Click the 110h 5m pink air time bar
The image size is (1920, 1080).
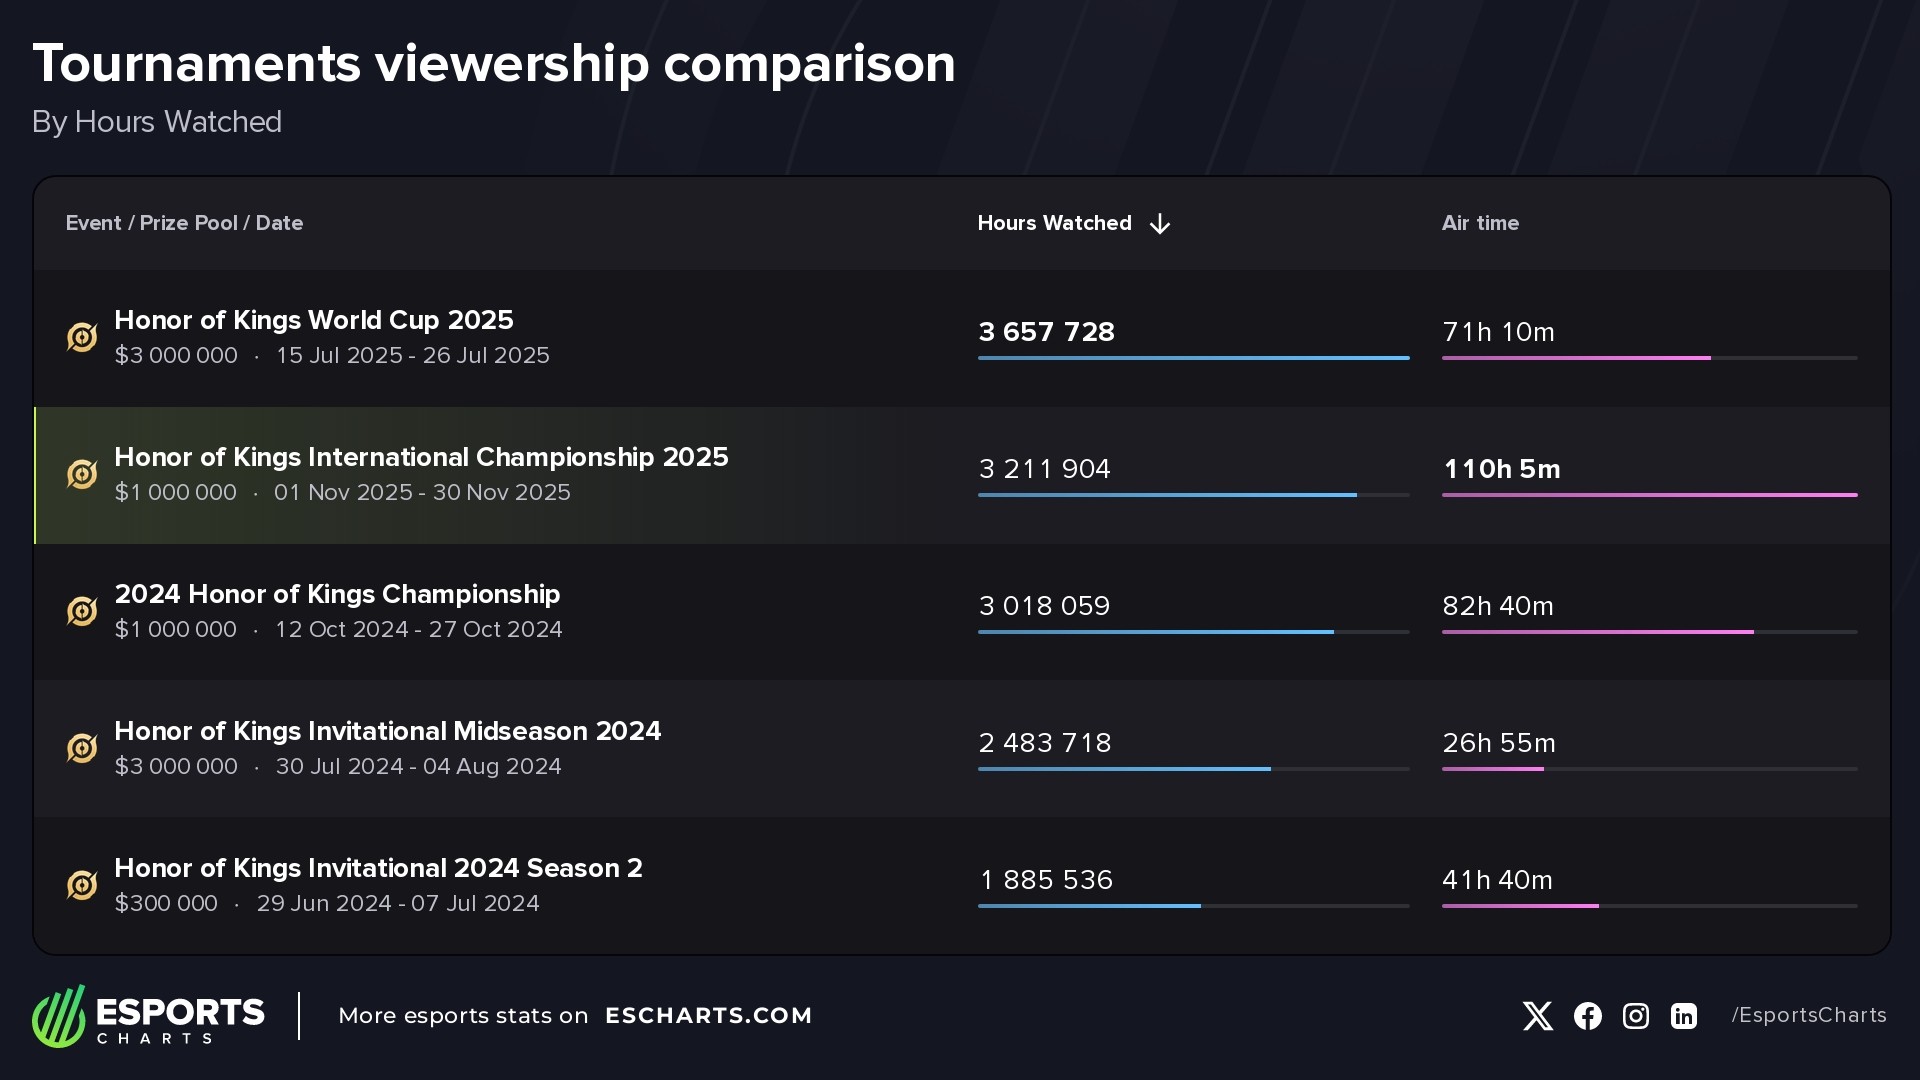1649,495
